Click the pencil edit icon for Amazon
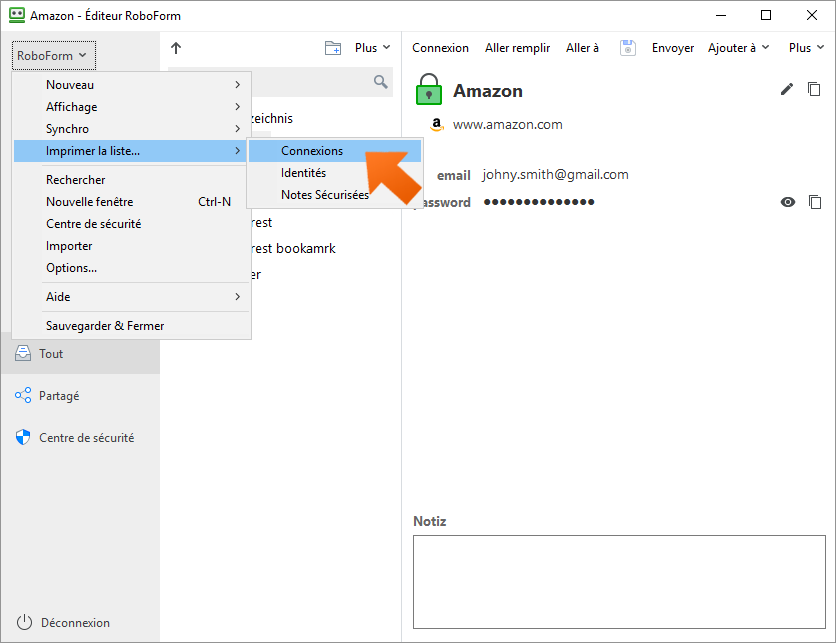Screen dimensions: 836x643 click(787, 89)
